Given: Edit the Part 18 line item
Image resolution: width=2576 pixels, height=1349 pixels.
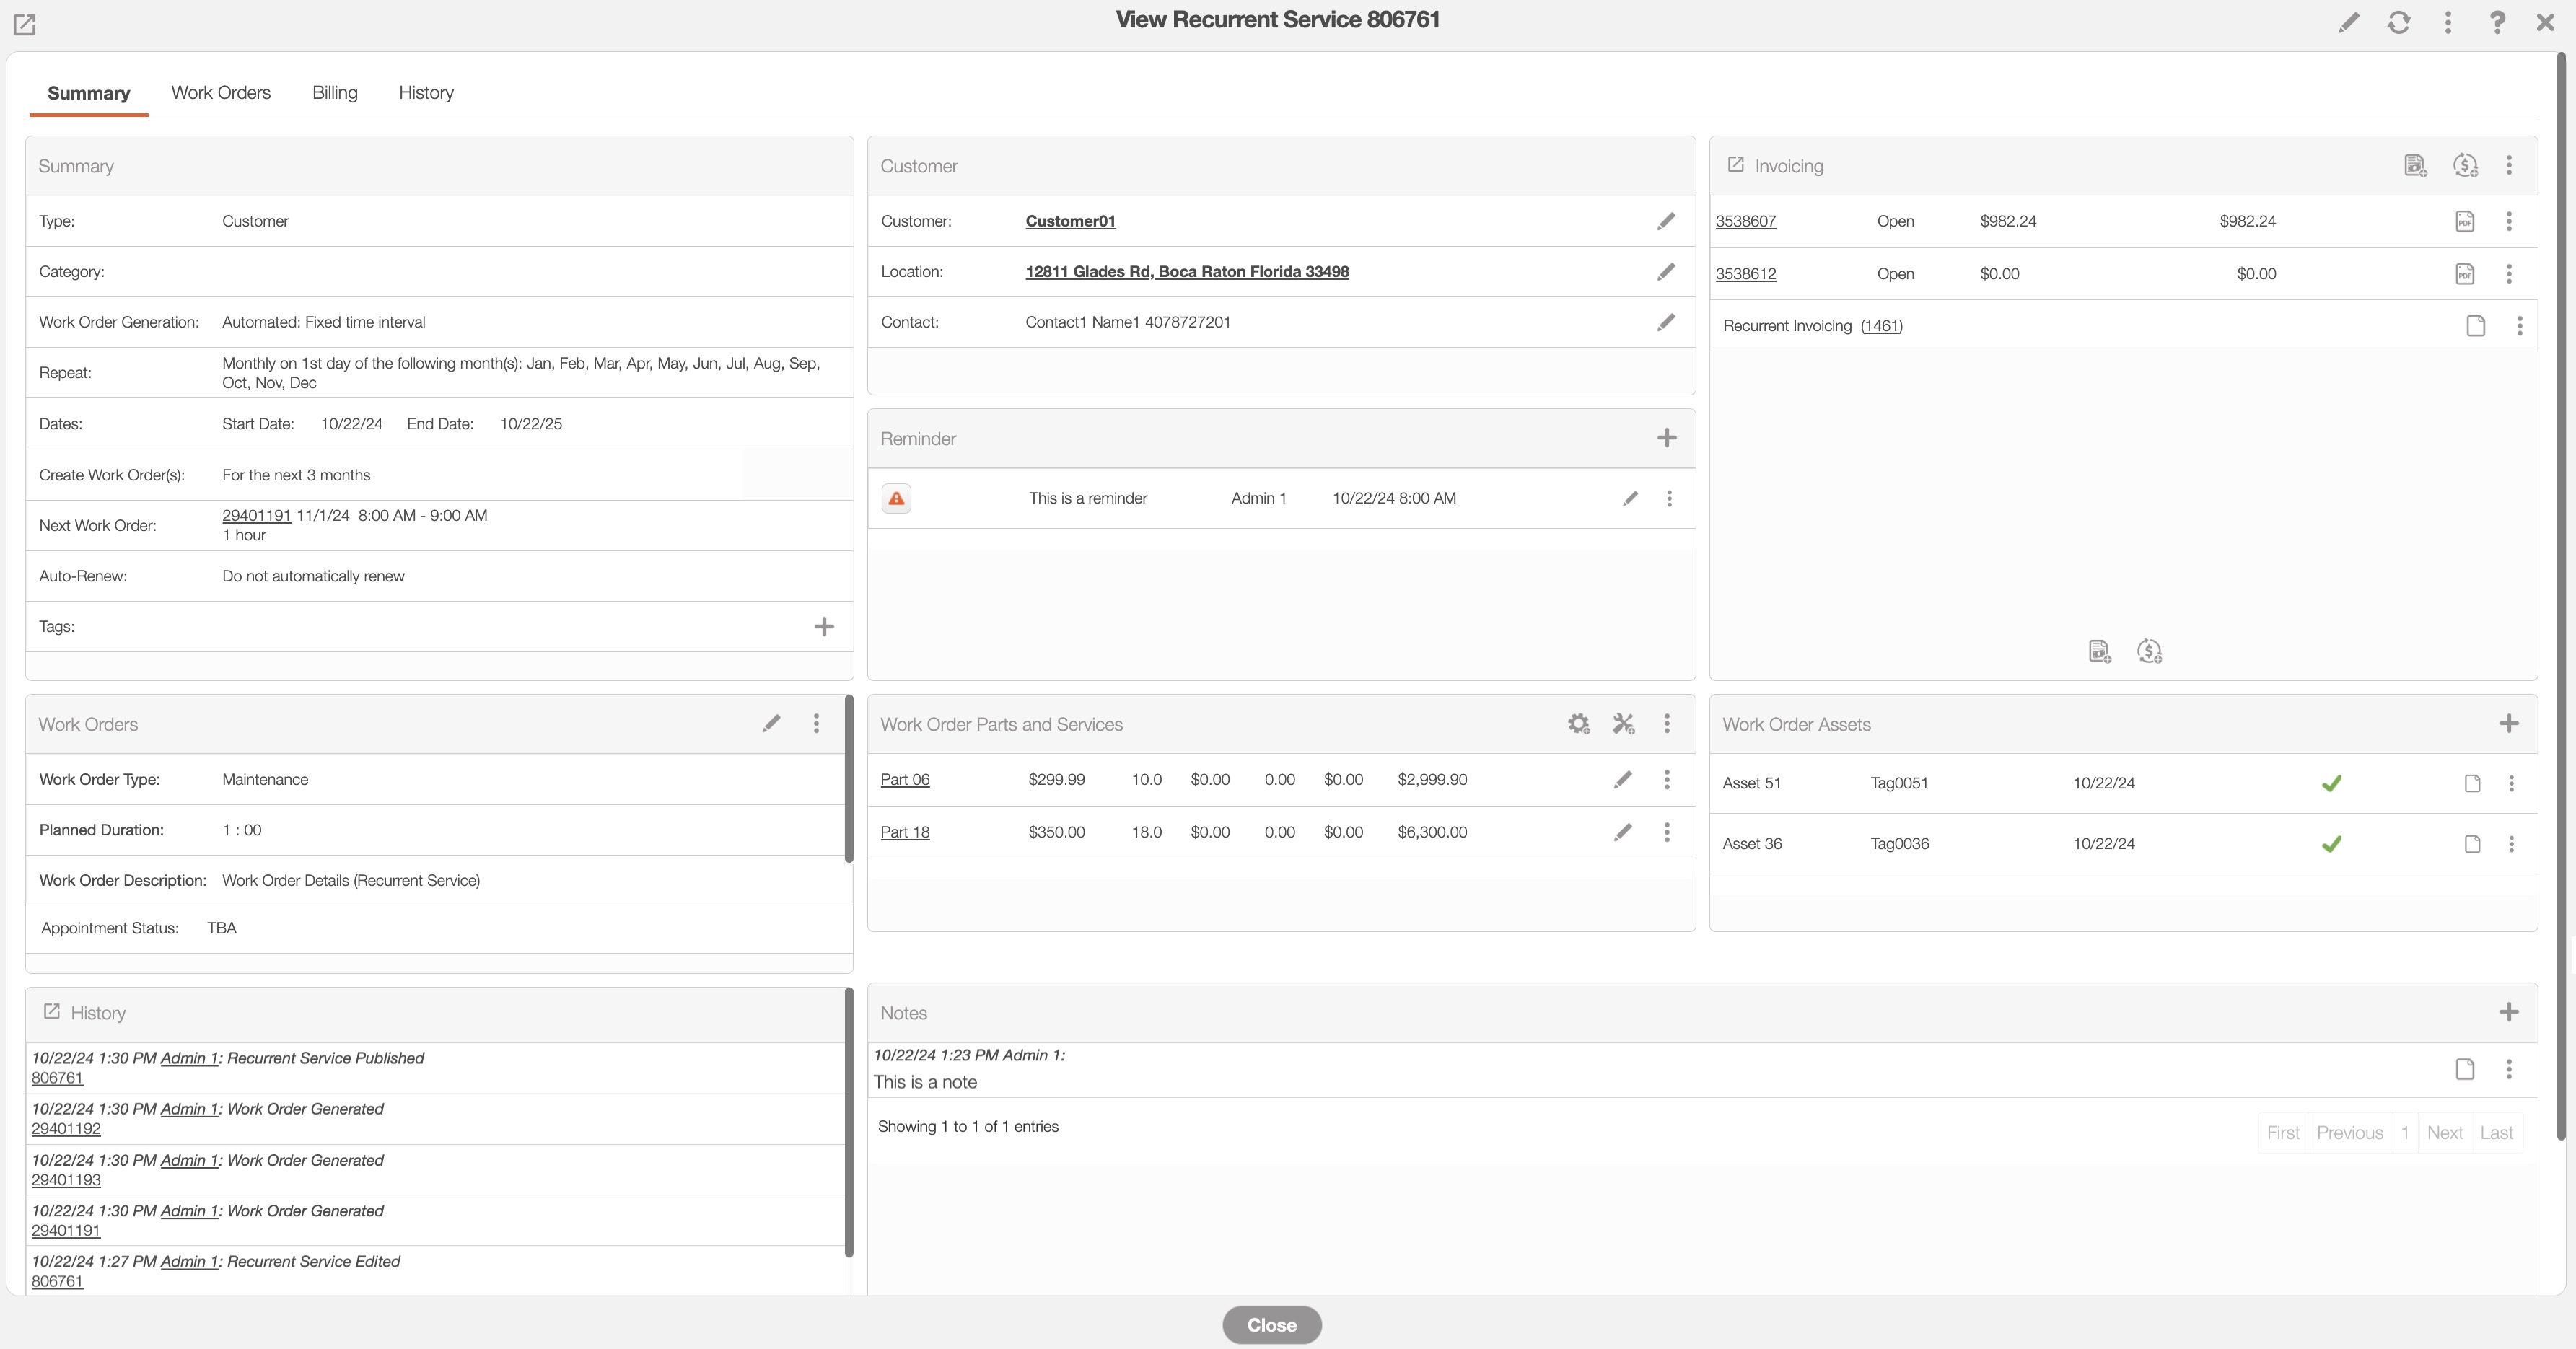Looking at the screenshot, I should pyautogui.click(x=1622, y=832).
